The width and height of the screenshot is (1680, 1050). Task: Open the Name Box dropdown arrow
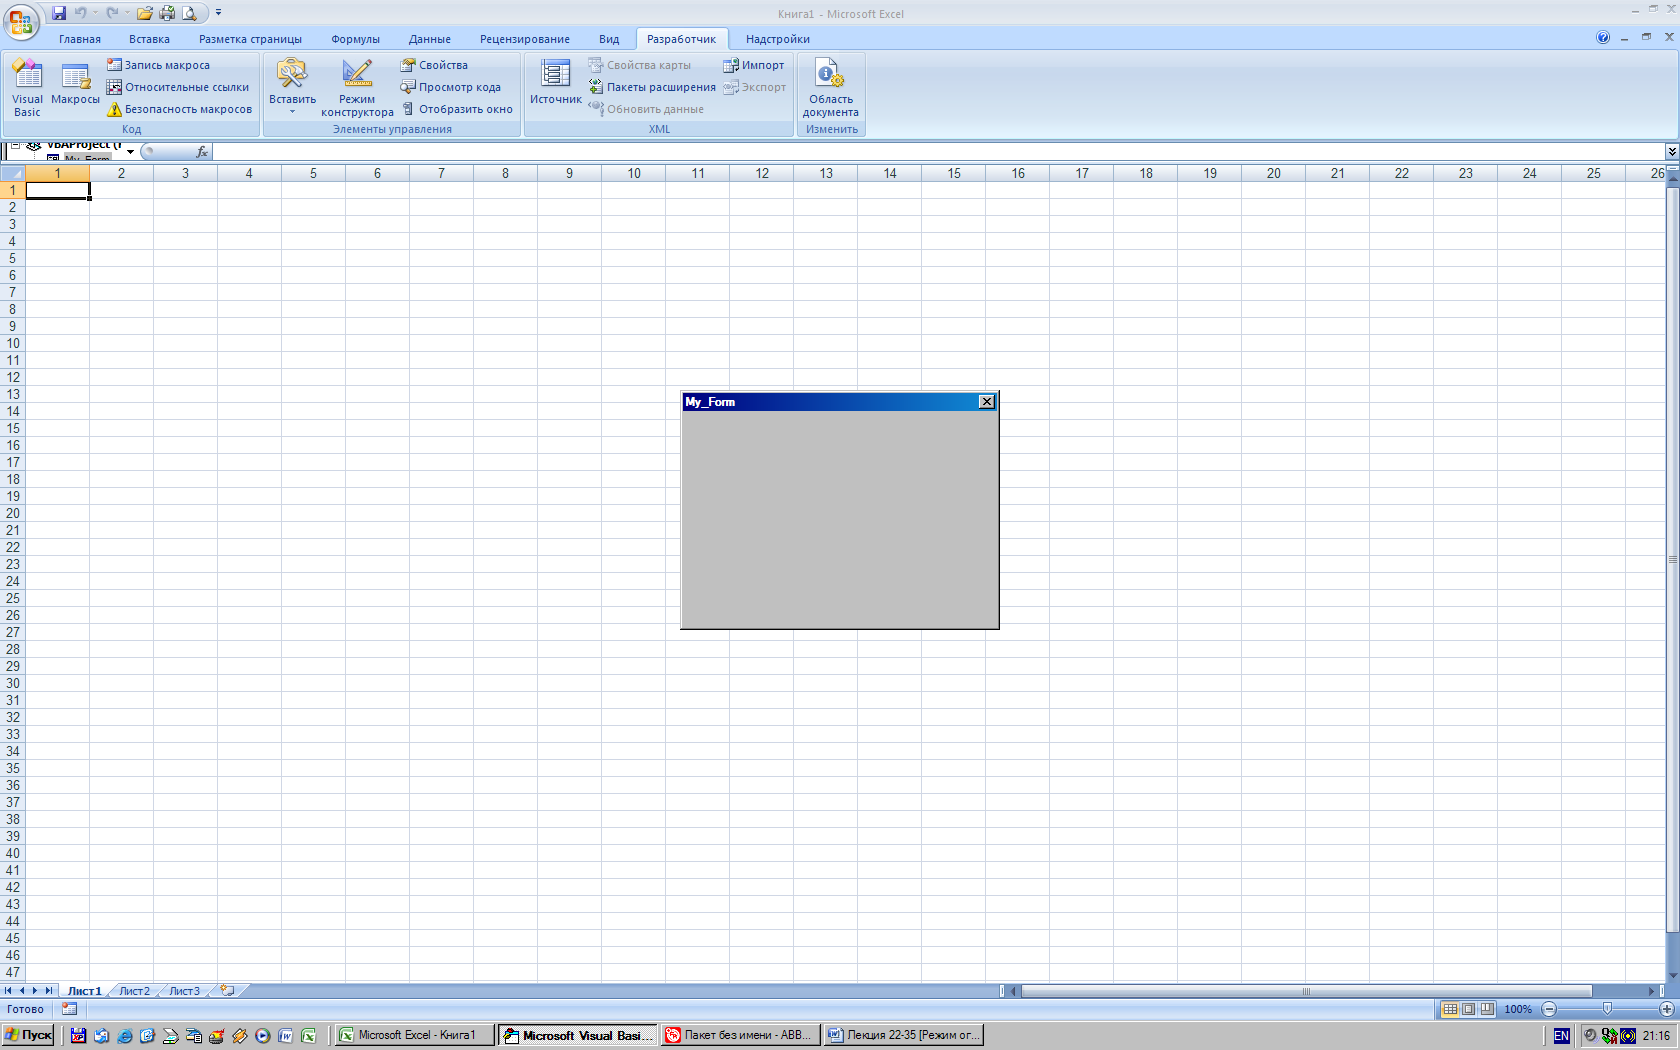[x=130, y=152]
